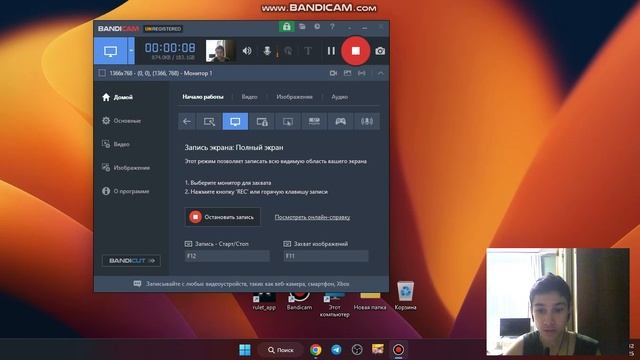Click the Остановить запись button
Screen dimensions: 640x360
pos(222,217)
